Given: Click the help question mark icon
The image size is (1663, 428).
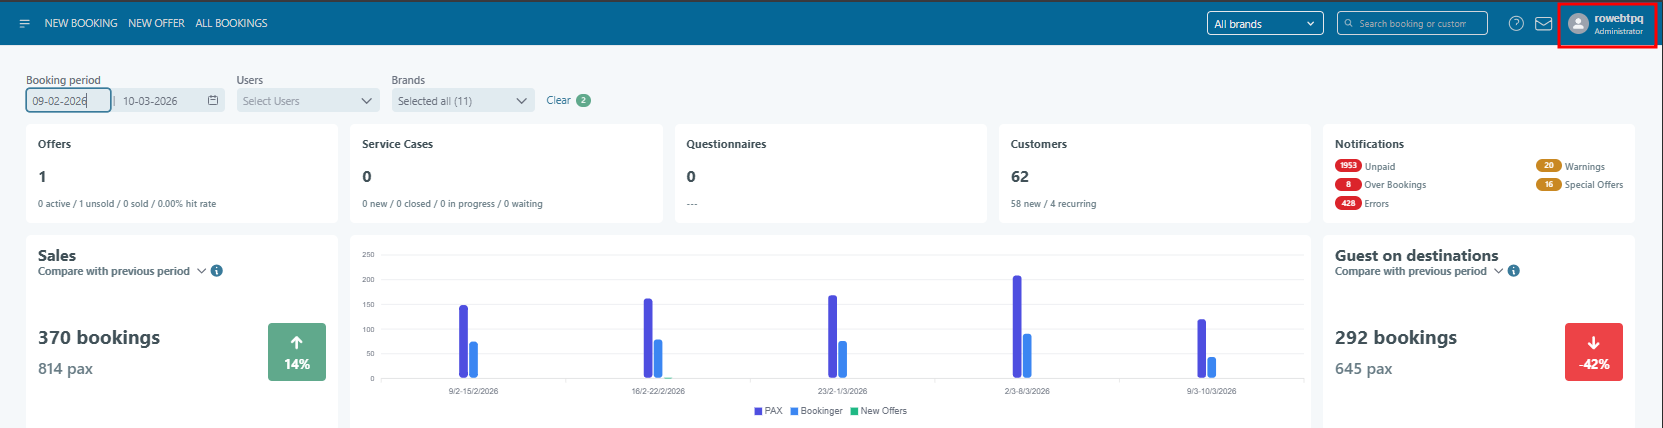Looking at the screenshot, I should pyautogui.click(x=1516, y=23).
